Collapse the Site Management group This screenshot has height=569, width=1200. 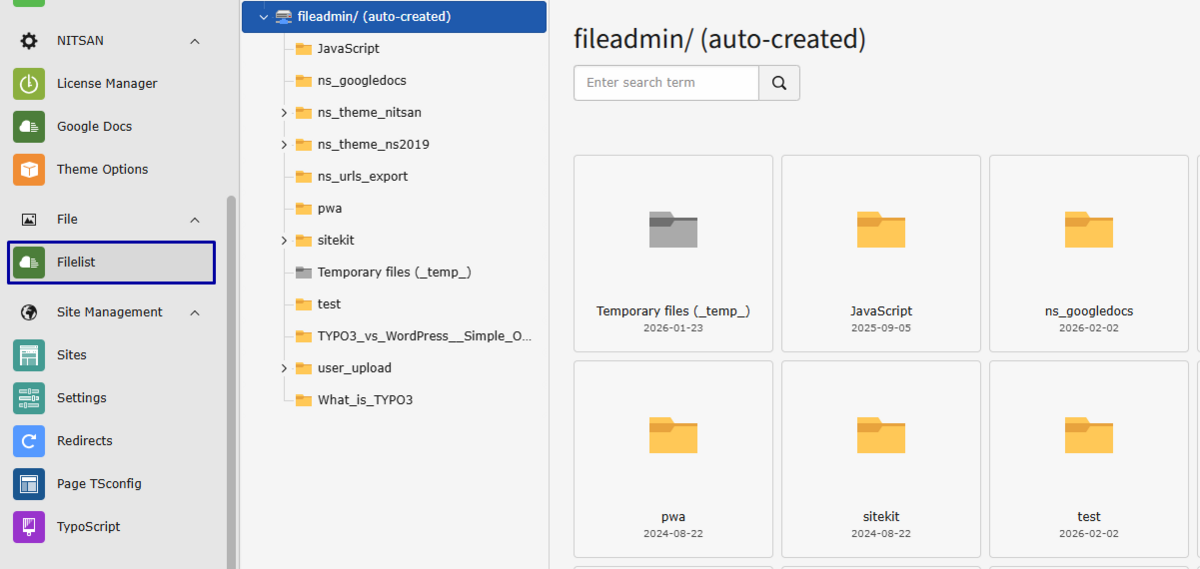pyautogui.click(x=195, y=313)
